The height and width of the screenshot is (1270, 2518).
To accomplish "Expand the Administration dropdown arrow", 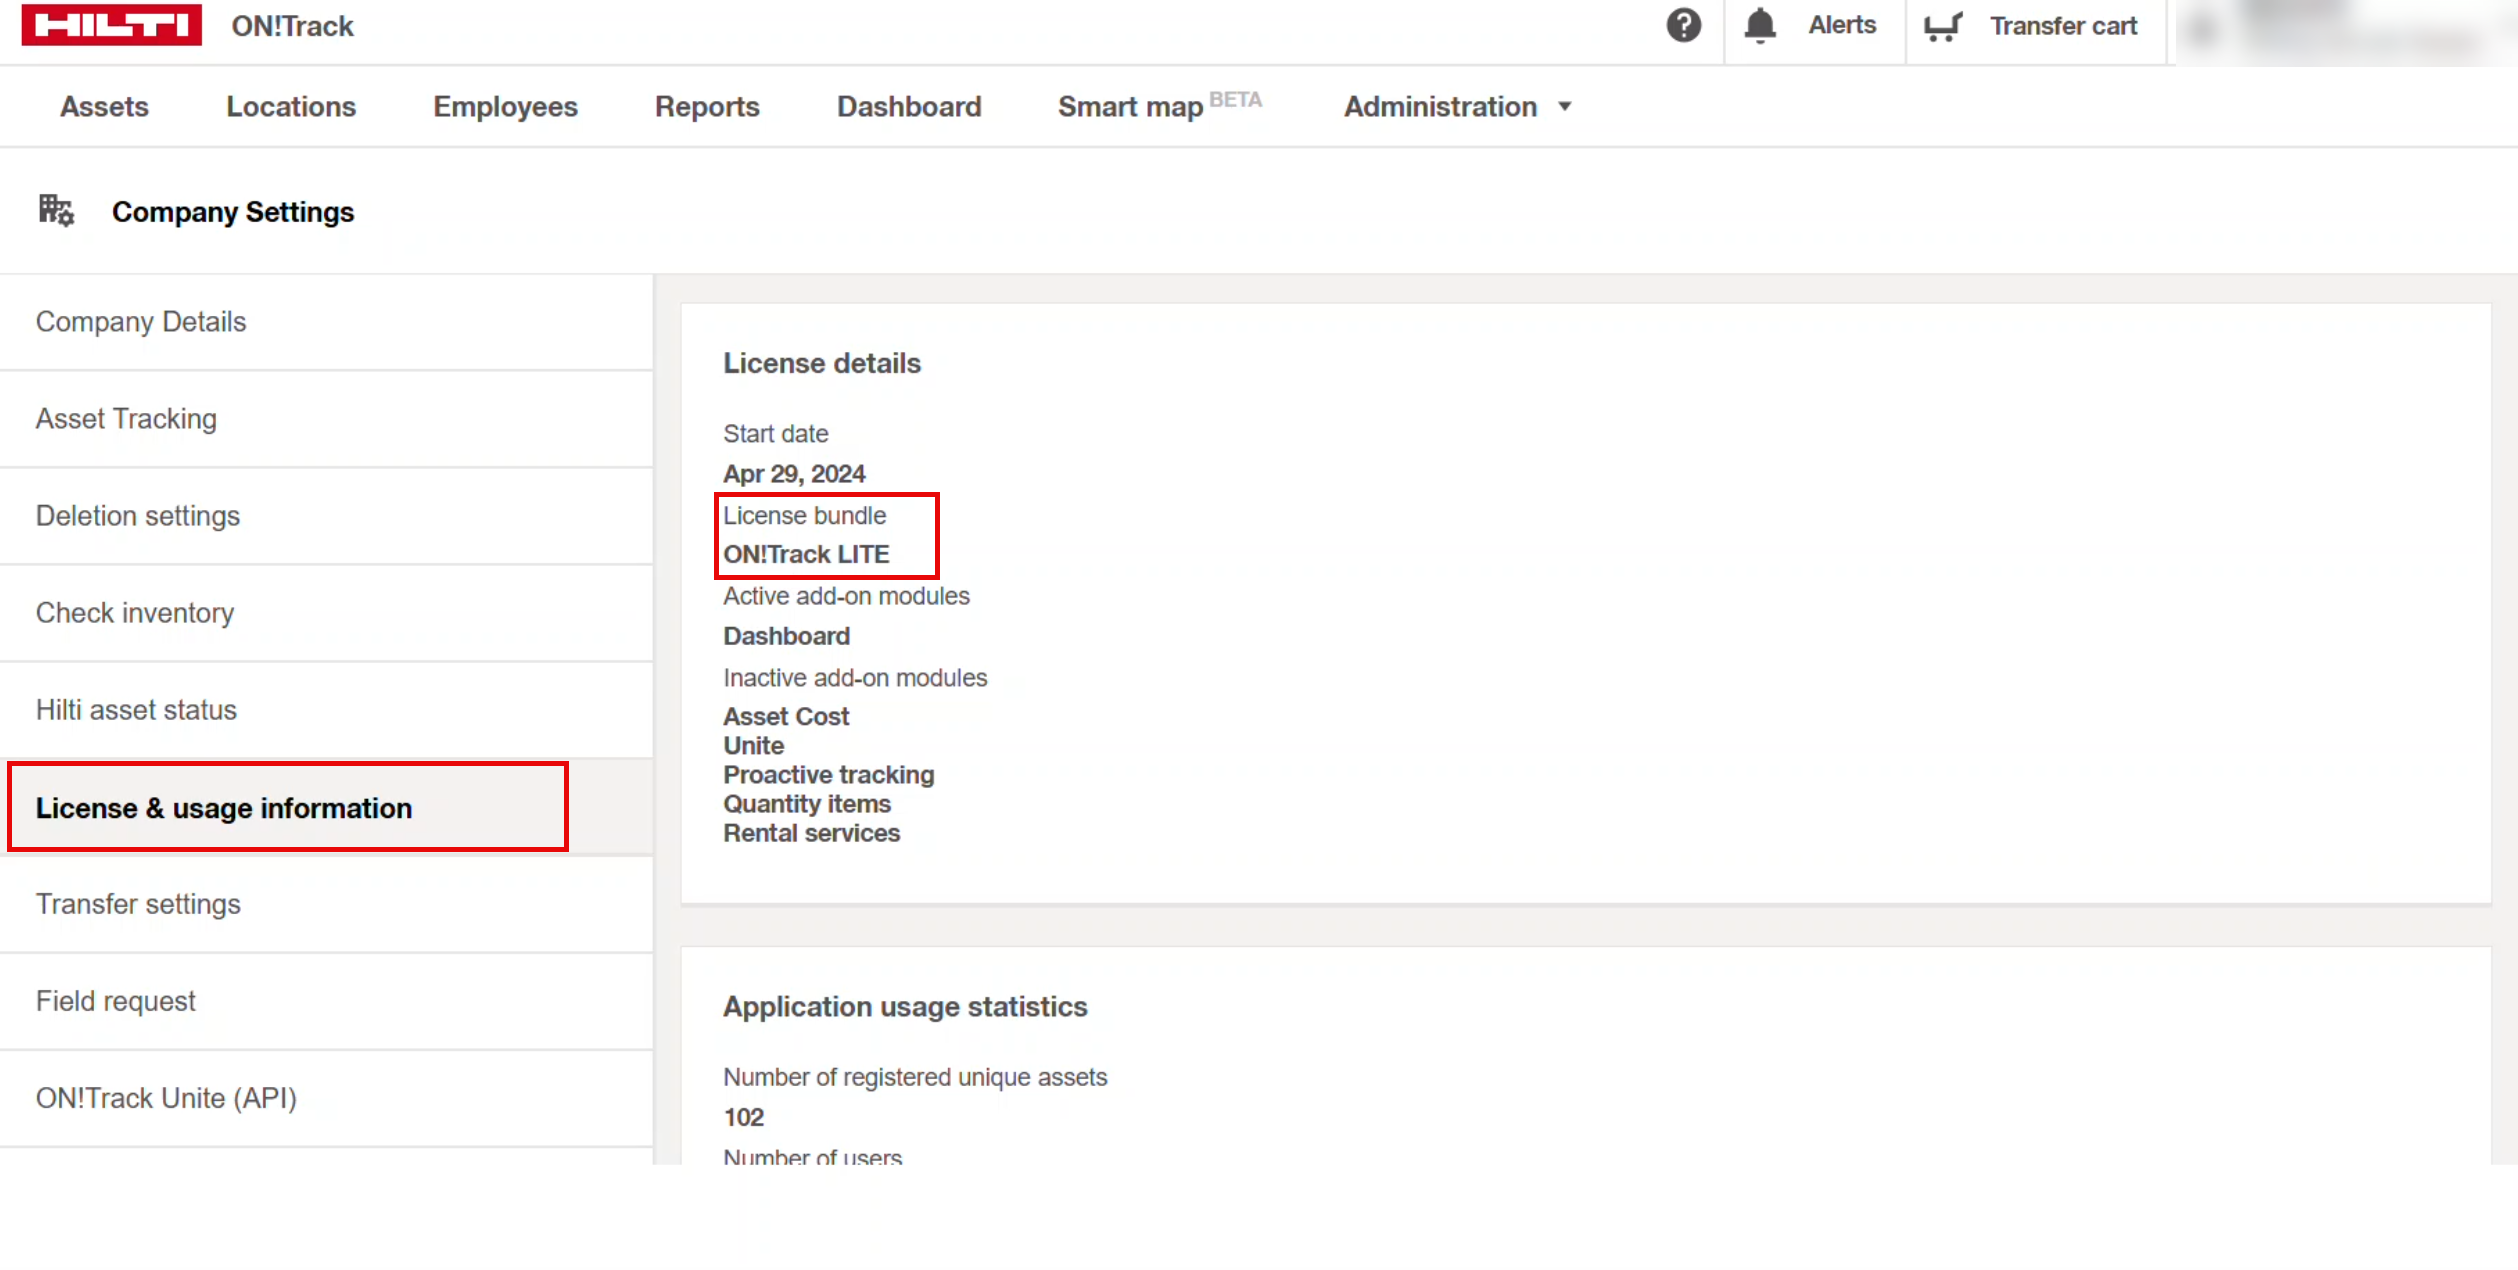I will pyautogui.click(x=1565, y=107).
